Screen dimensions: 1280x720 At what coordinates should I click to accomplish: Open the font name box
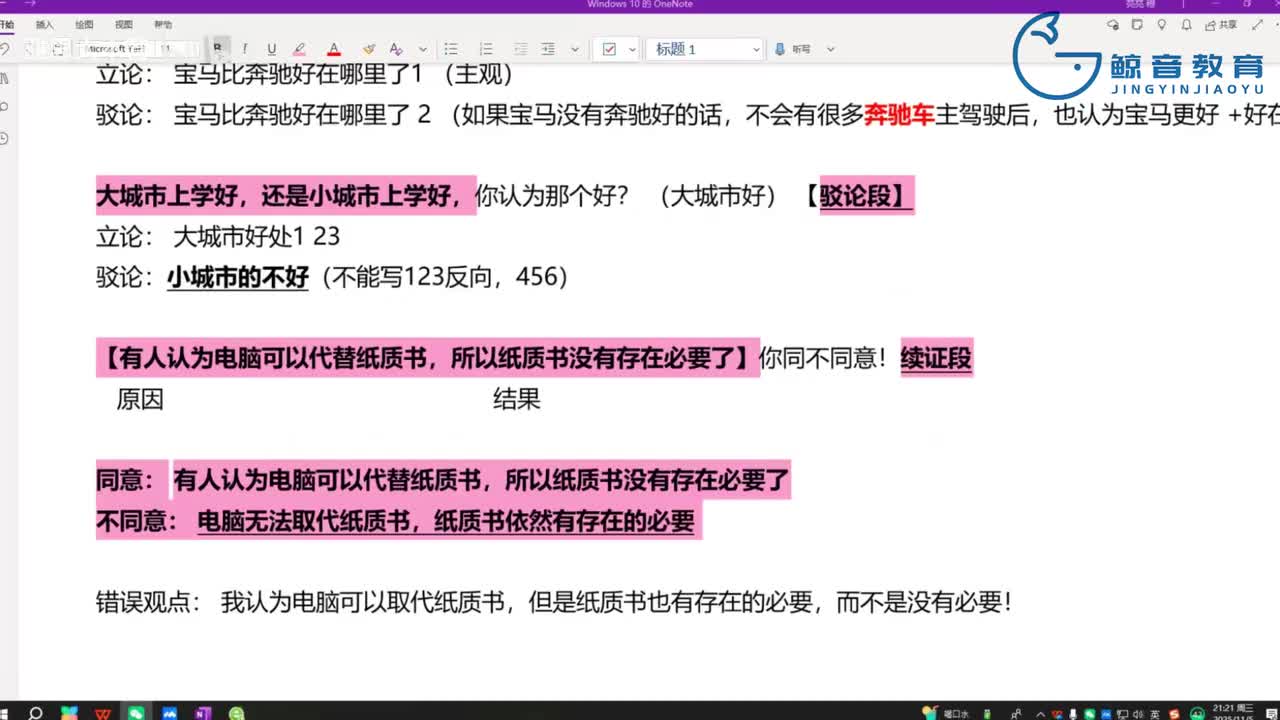(x=116, y=48)
